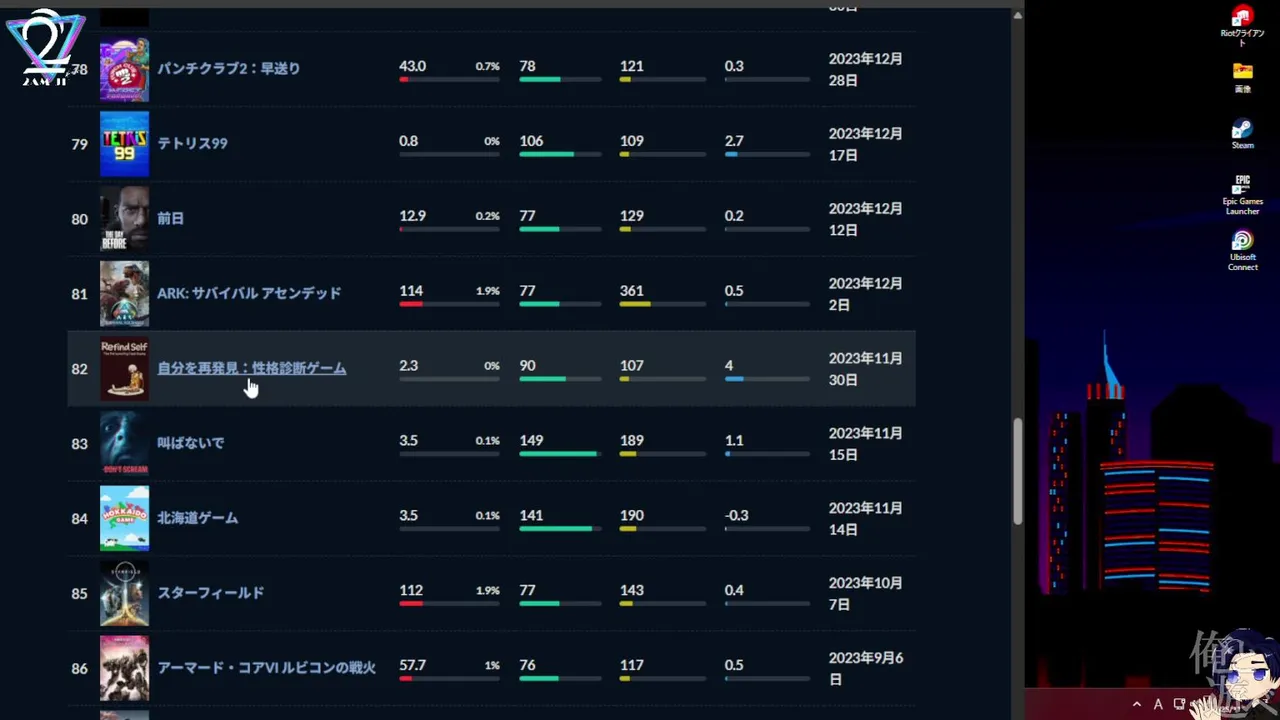Click the ARK Survival Ascended cover art

click(124, 294)
